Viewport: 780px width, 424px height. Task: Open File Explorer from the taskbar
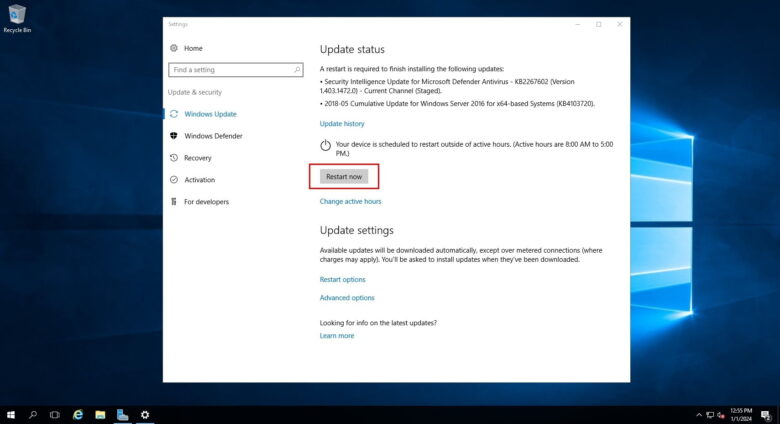[x=100, y=415]
